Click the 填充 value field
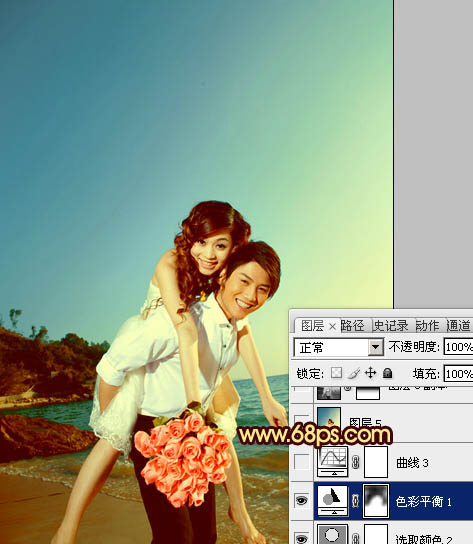This screenshot has height=544, width=473. 458,374
